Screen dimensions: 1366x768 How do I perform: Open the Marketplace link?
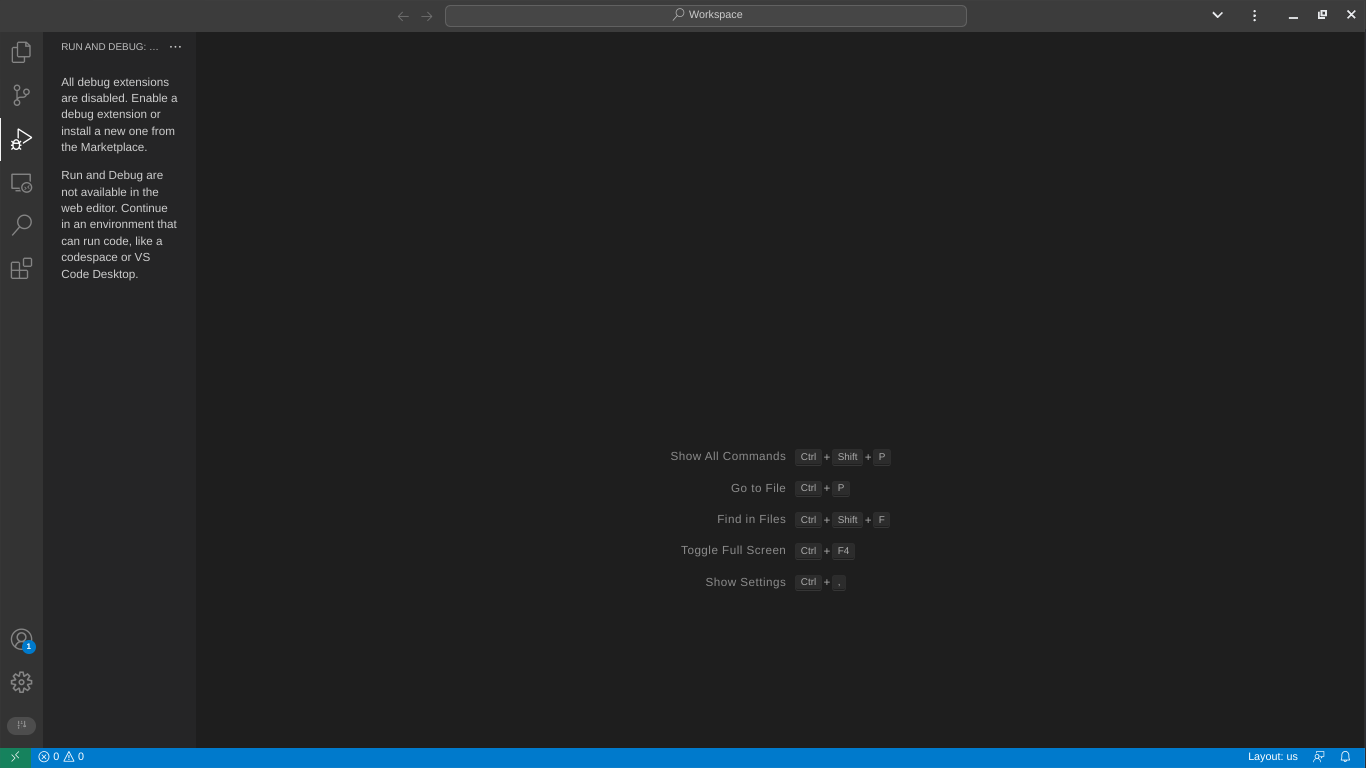[x=110, y=147]
